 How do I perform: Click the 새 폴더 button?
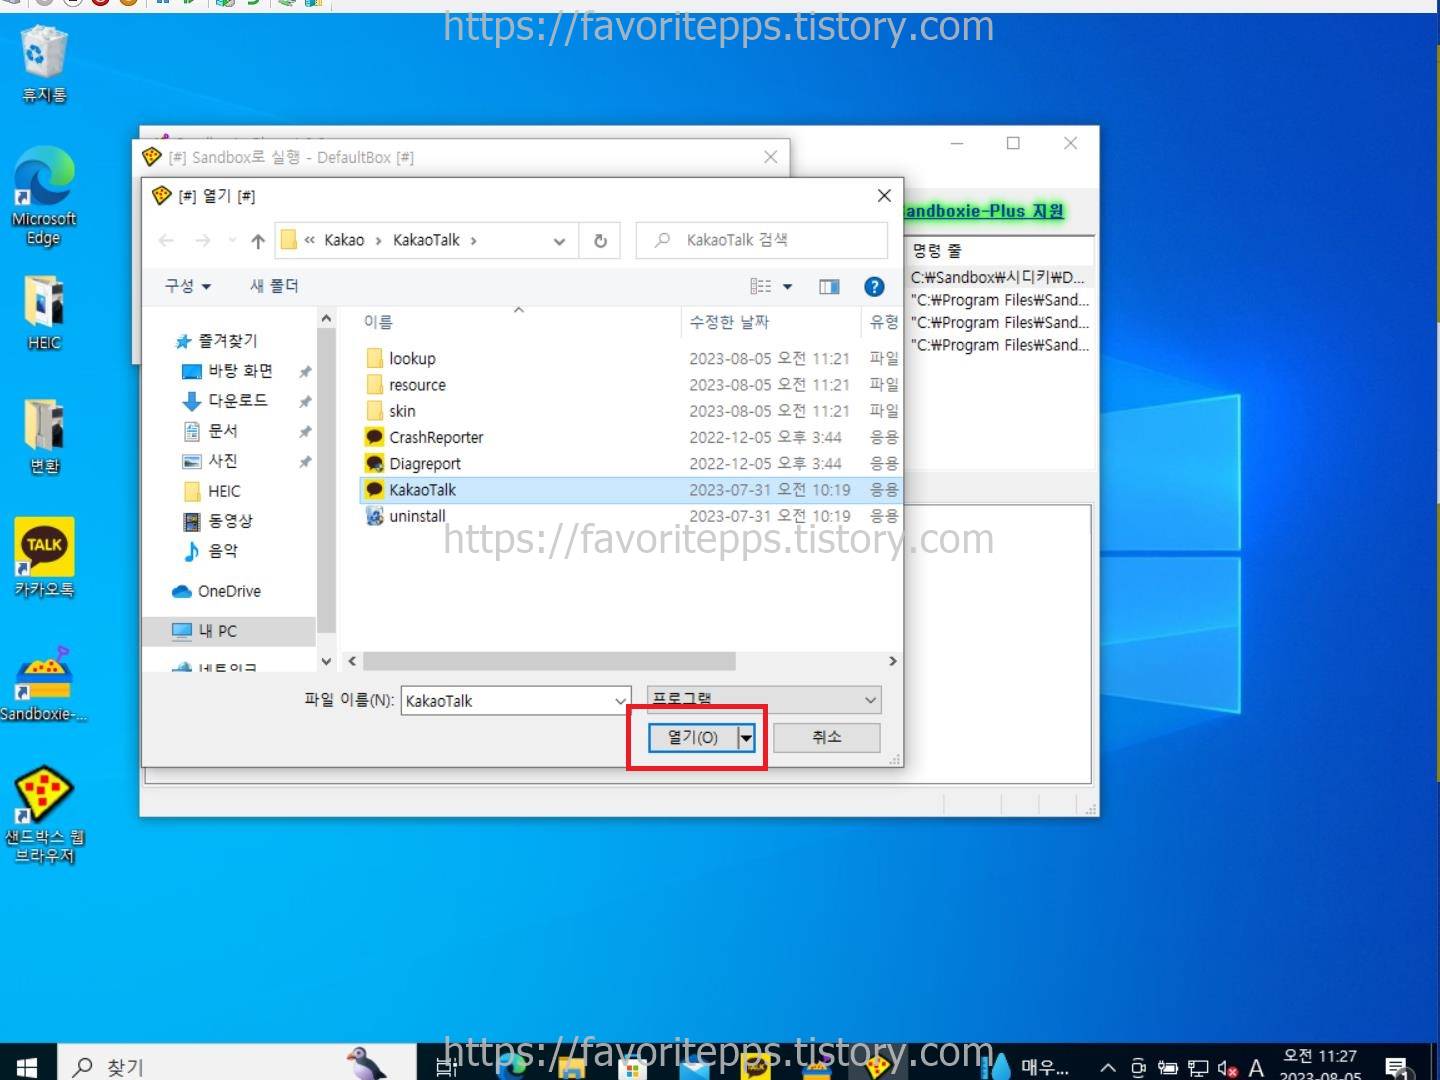tap(274, 286)
